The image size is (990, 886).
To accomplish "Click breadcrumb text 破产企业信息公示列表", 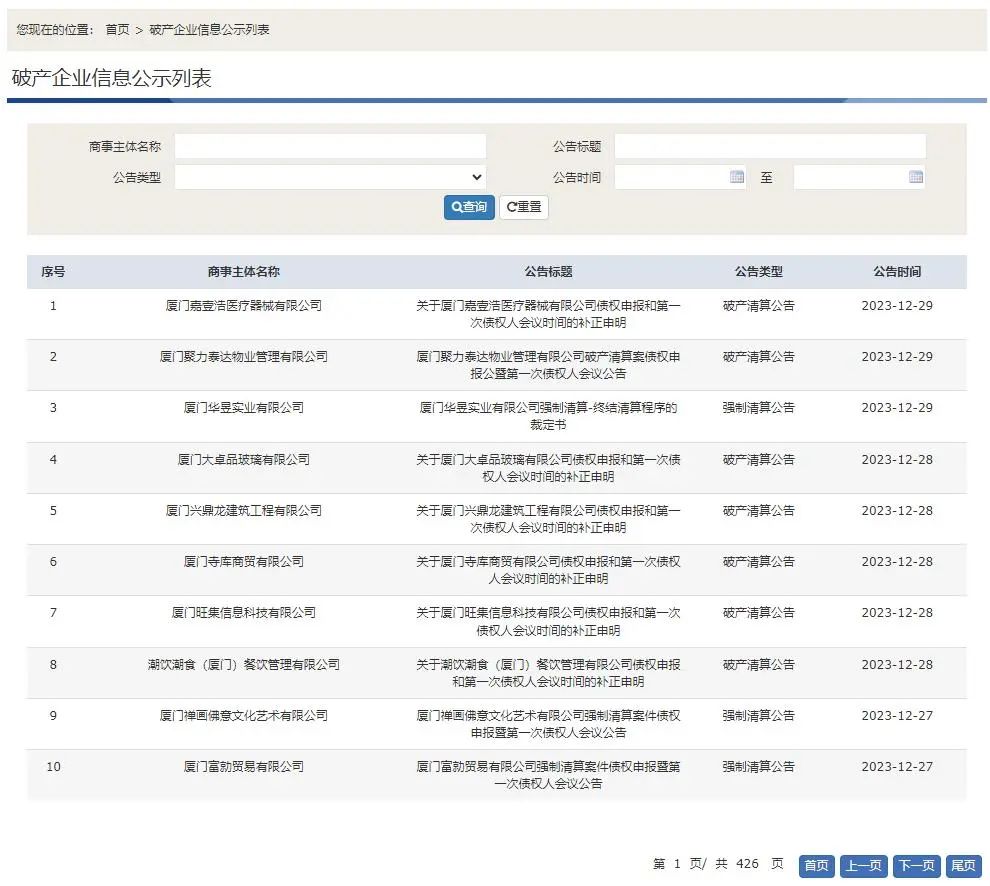I will [210, 30].
